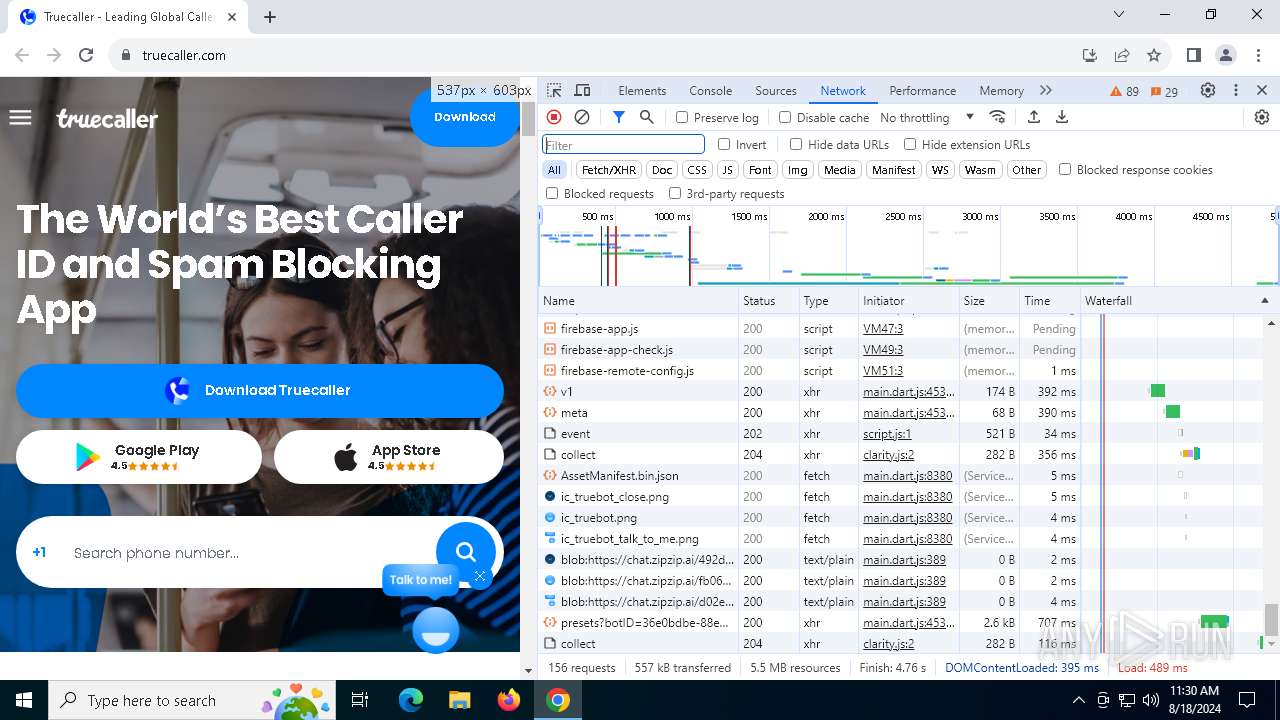1280x720 pixels.
Task: Filter requests by Fetch/XHR
Action: [609, 169]
